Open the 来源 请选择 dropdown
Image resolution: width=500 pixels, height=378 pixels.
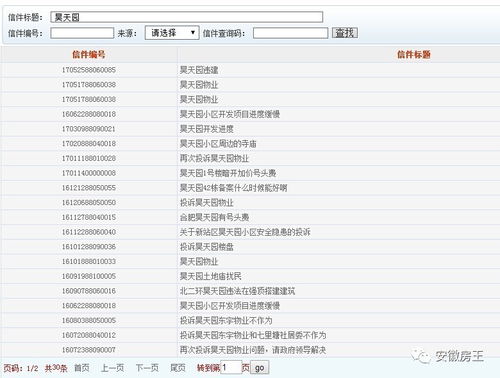[x=172, y=33]
